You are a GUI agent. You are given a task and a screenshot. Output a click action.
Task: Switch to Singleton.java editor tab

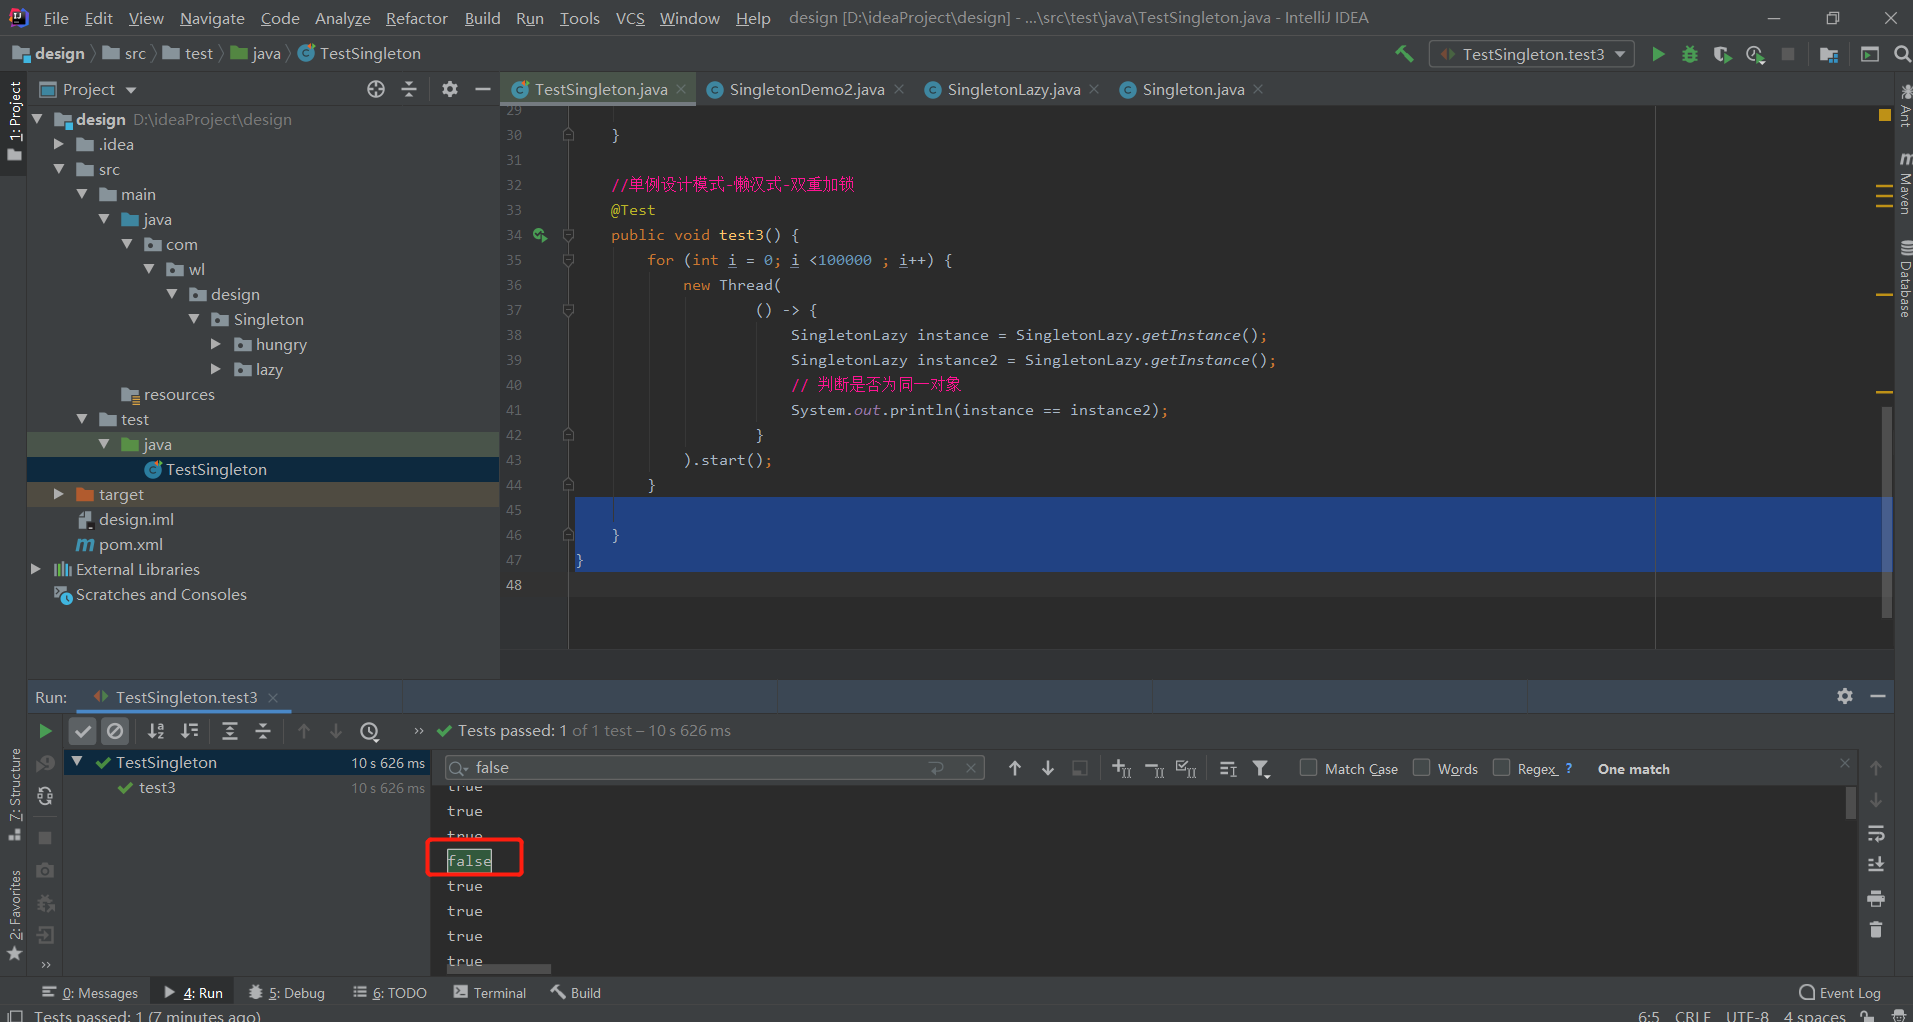1193,89
